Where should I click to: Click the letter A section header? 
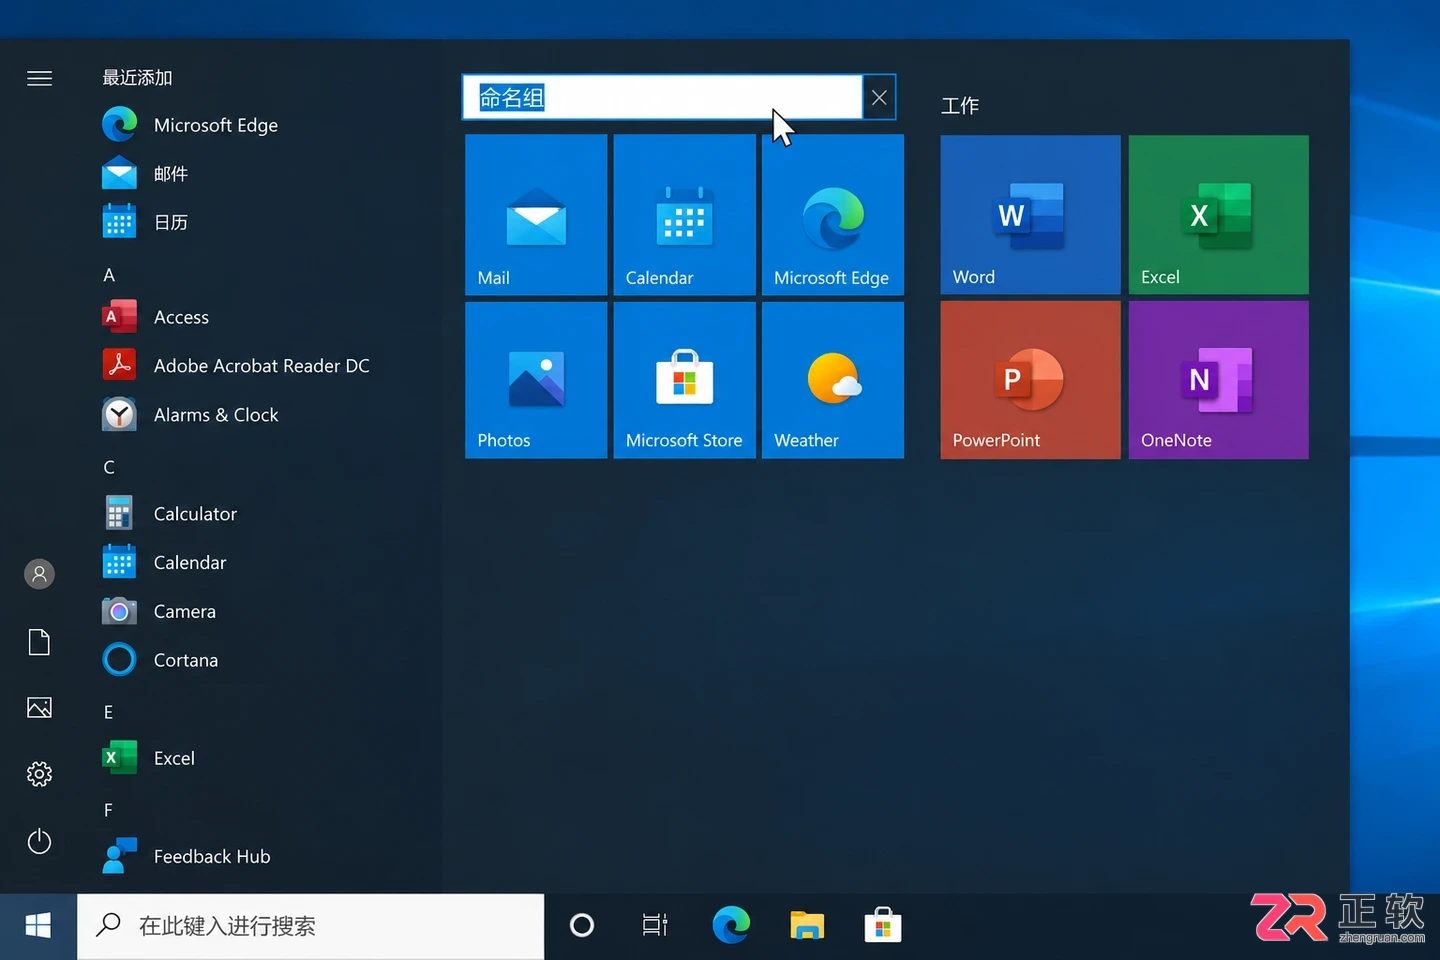(109, 275)
